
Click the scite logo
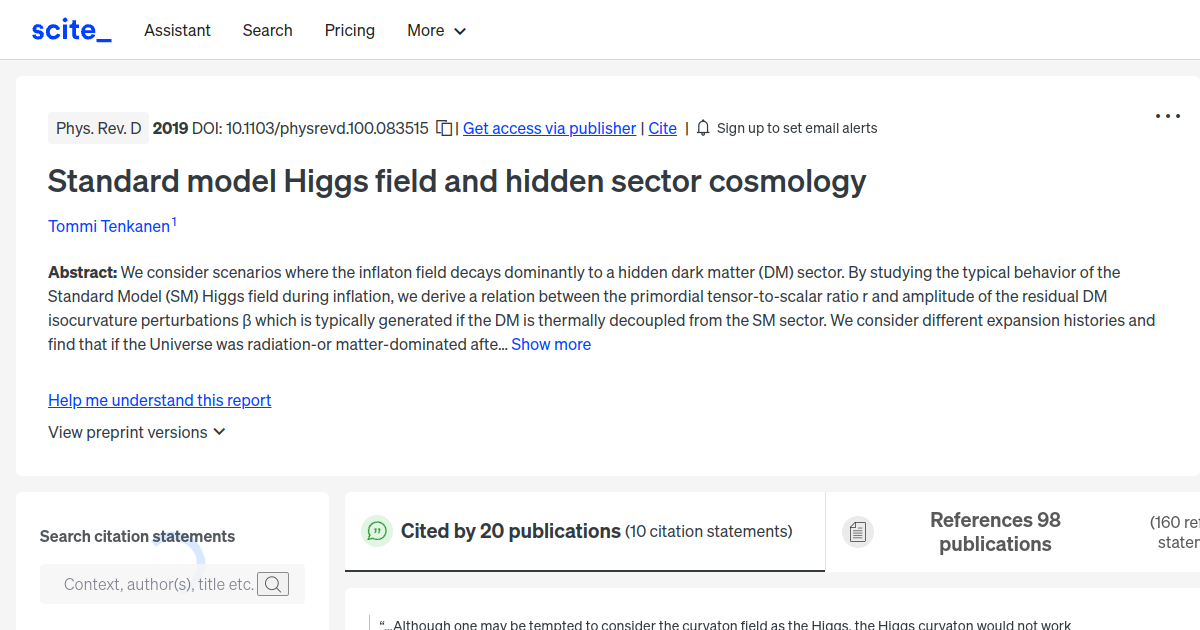click(70, 29)
